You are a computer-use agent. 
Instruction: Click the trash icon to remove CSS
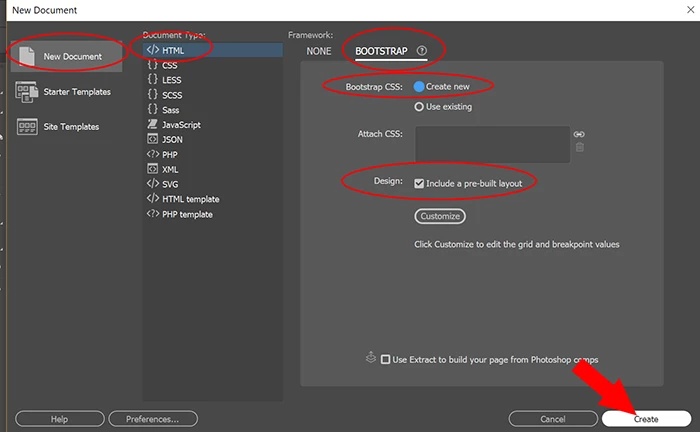tap(579, 147)
